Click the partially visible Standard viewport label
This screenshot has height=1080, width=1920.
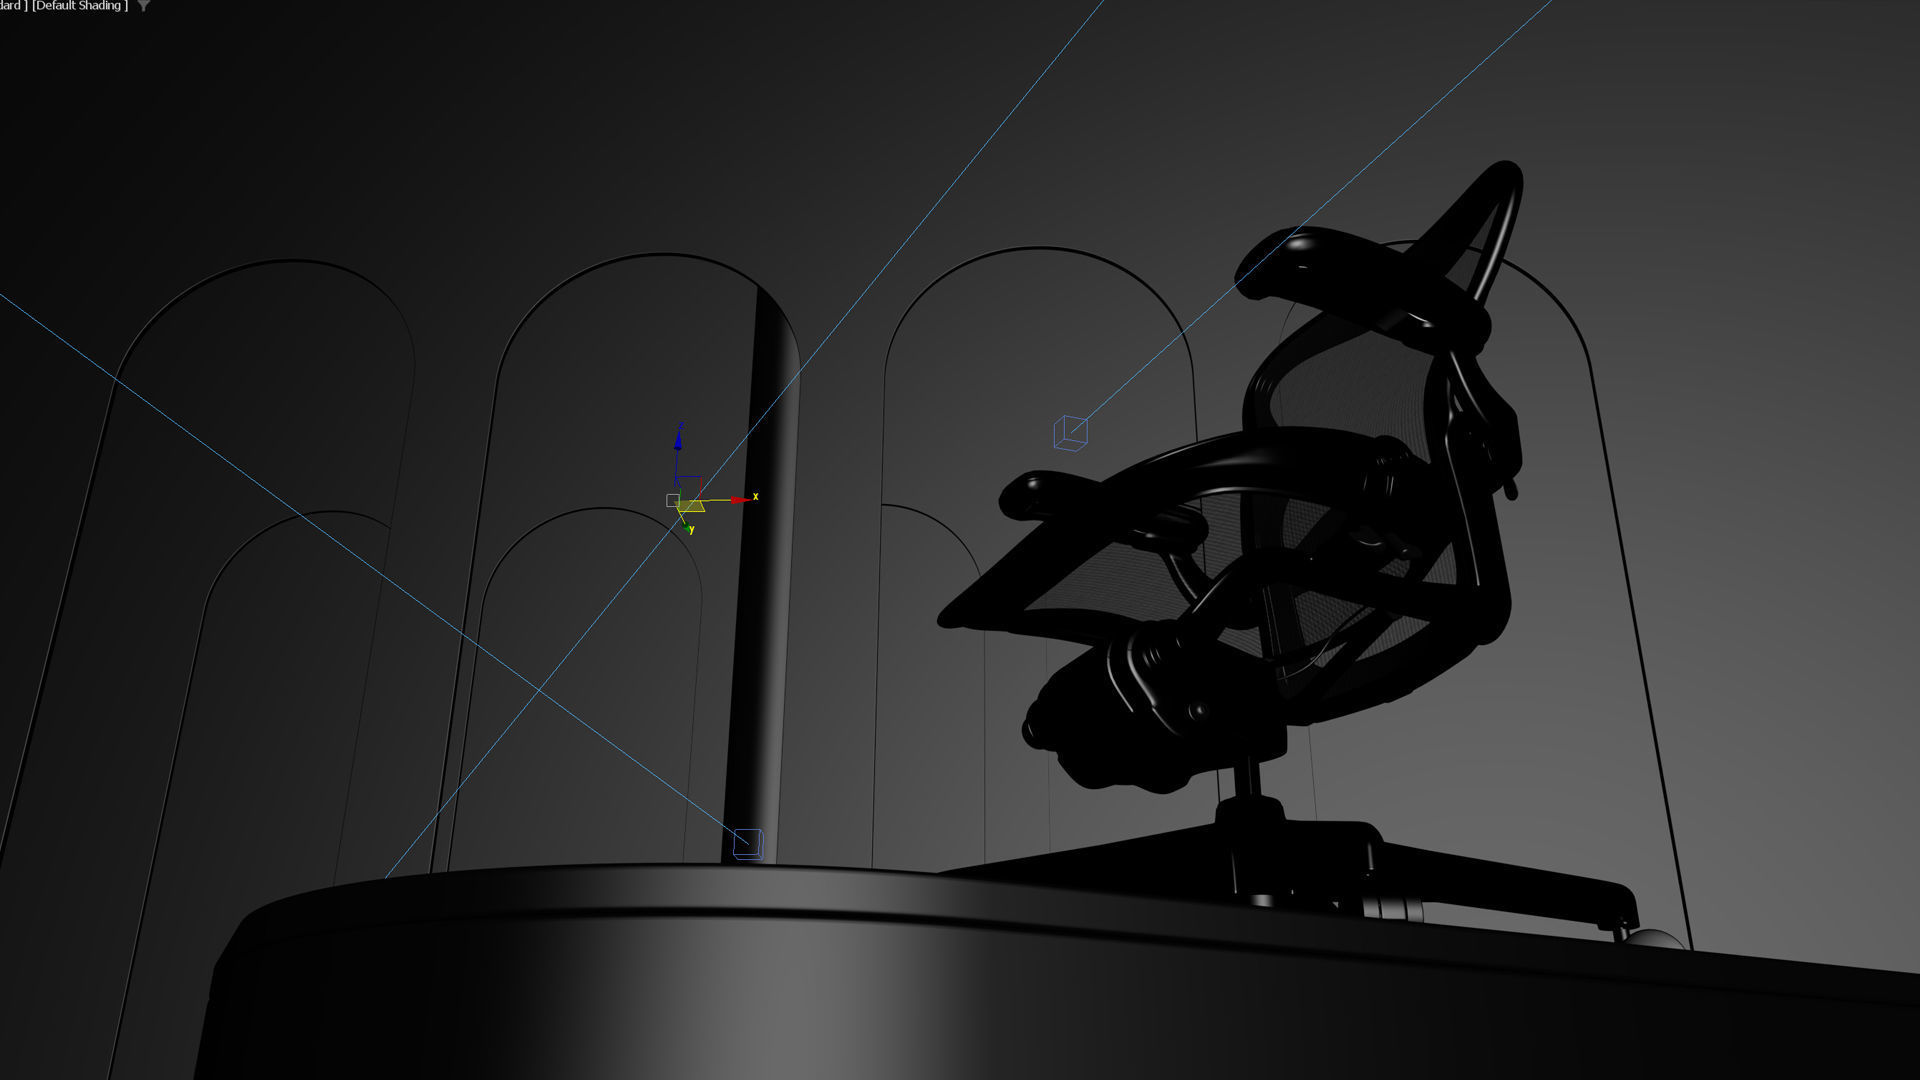(x=12, y=6)
